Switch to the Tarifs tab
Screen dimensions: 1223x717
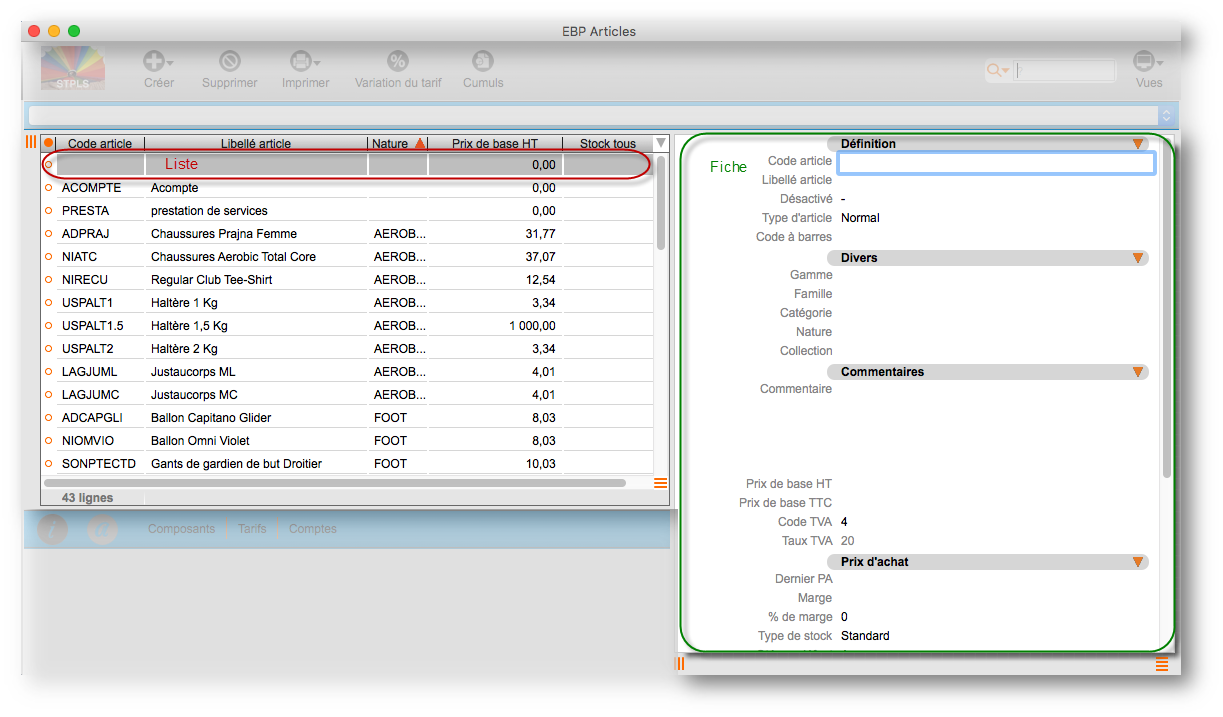(252, 529)
